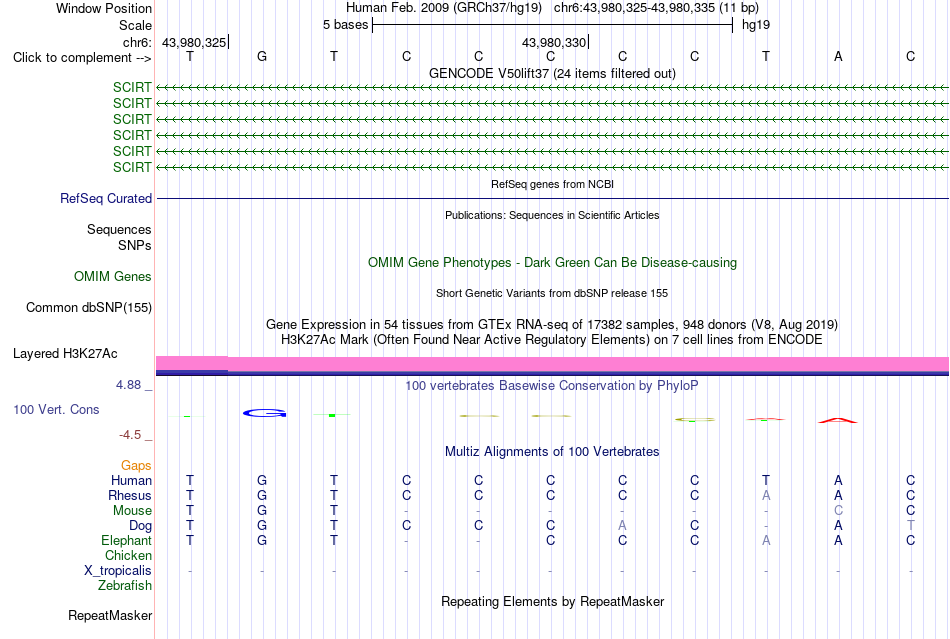Open the H3K27Ac Mark track title
This screenshot has height=639, width=950.
pos(552,339)
